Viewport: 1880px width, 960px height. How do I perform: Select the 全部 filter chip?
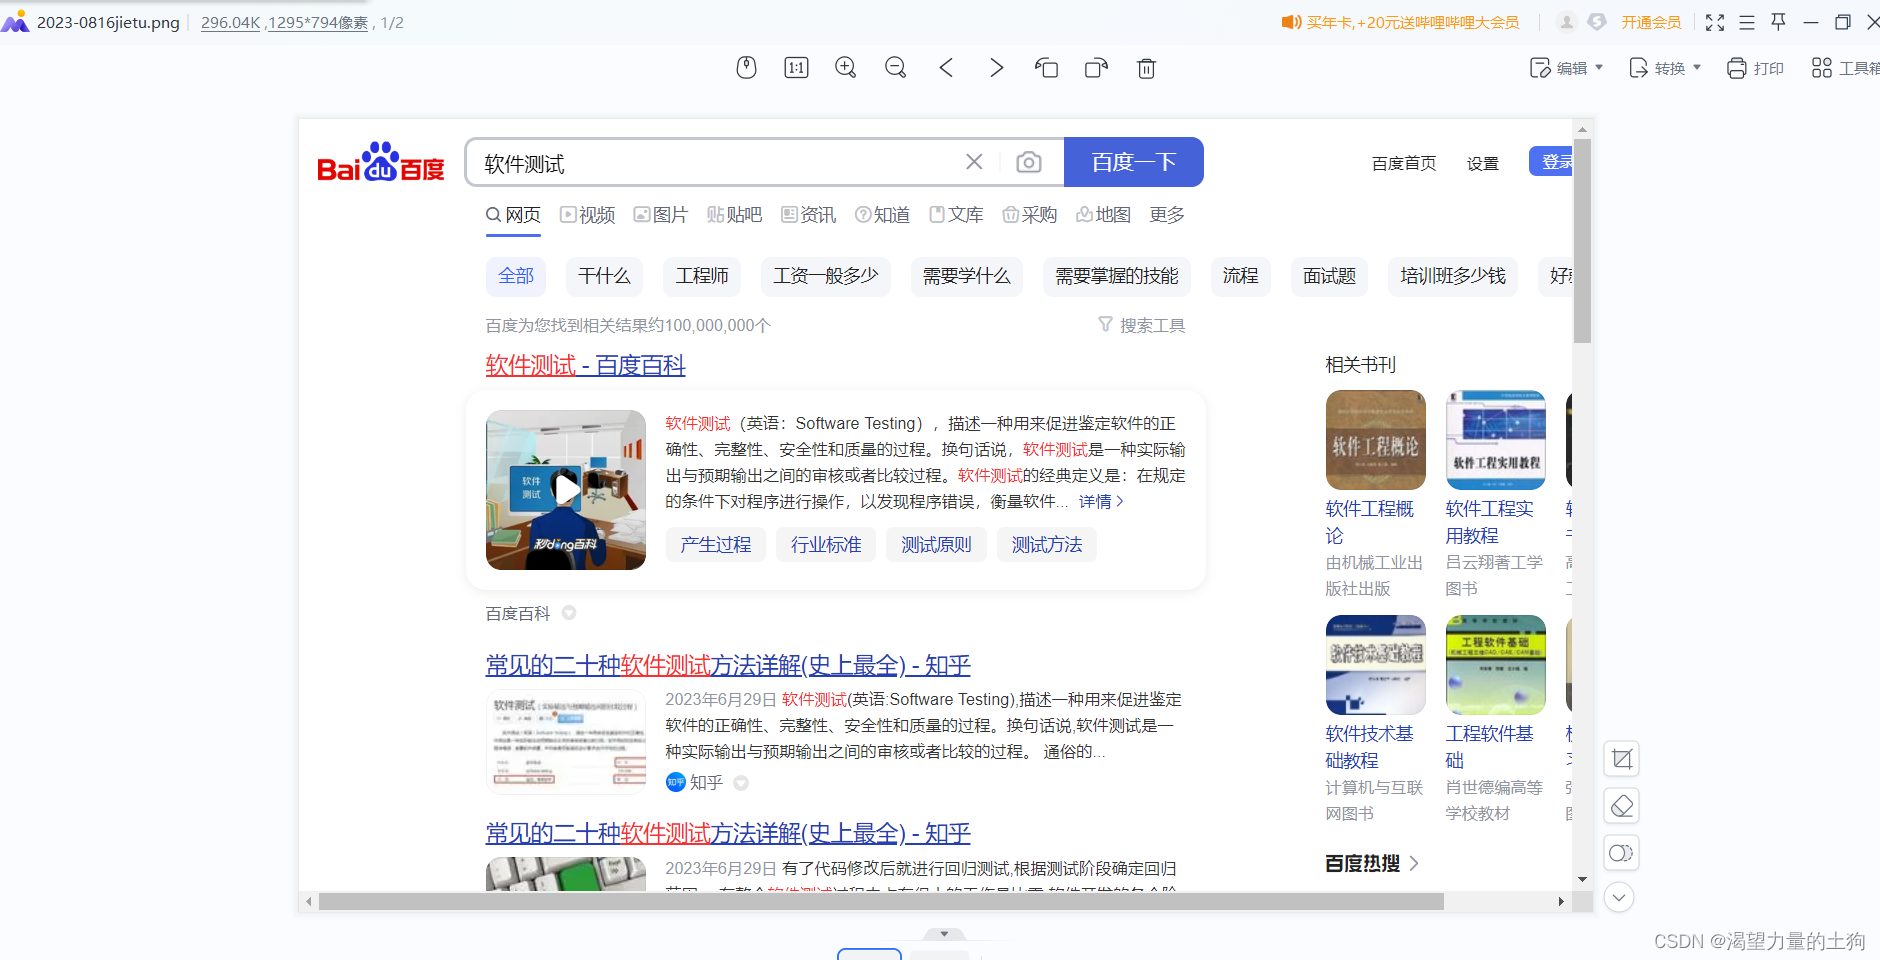coord(516,276)
